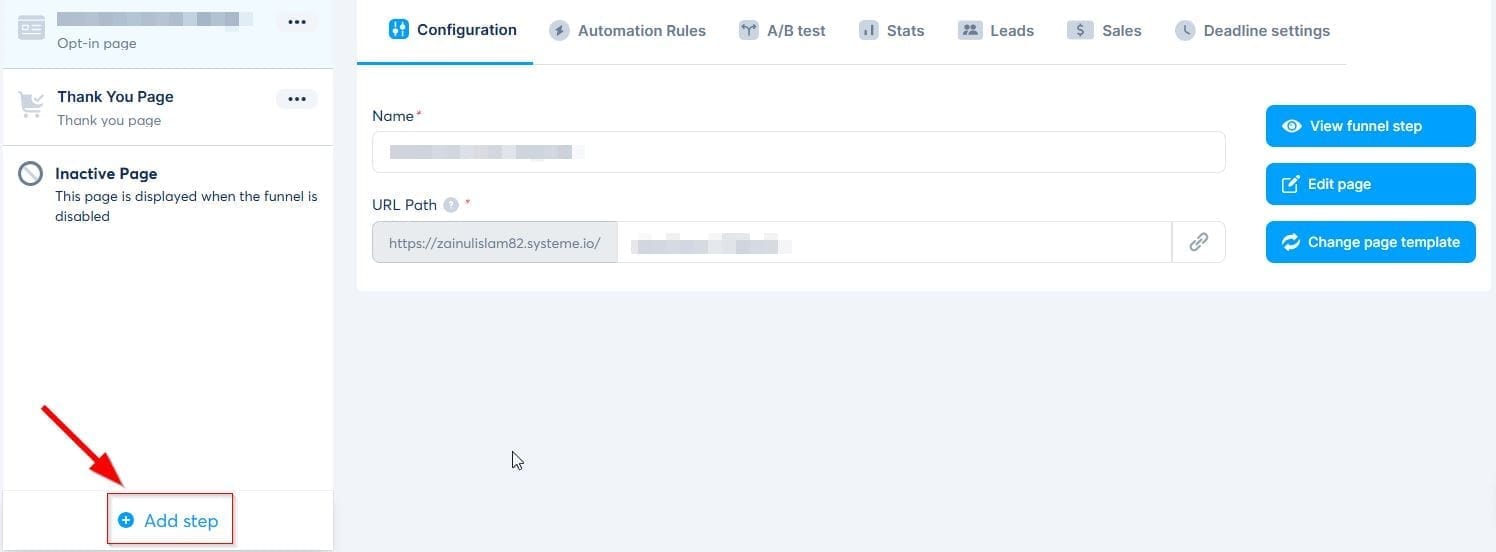
Task: Select the Sales tab
Action: point(1104,31)
